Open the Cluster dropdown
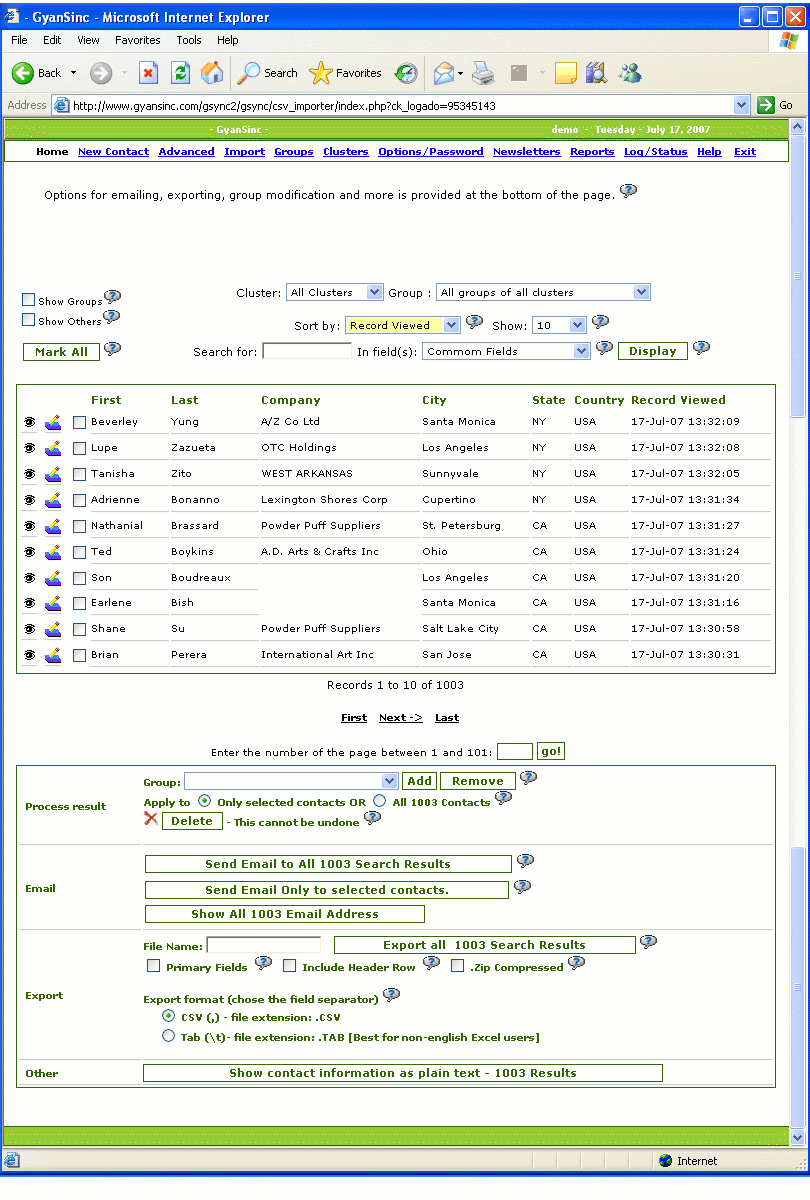Image resolution: width=810 pixels, height=1200 pixels. click(x=334, y=293)
